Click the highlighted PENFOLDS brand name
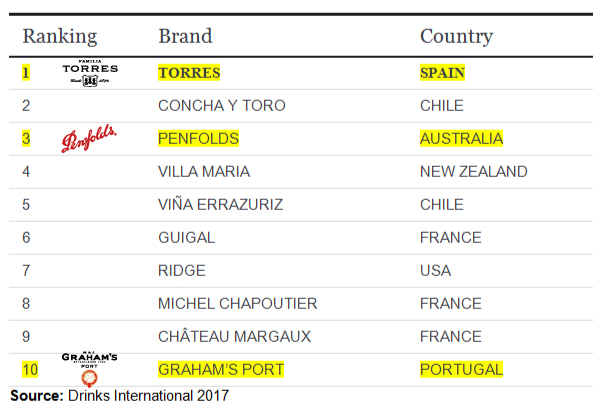This screenshot has height=413, width=608. click(x=199, y=138)
